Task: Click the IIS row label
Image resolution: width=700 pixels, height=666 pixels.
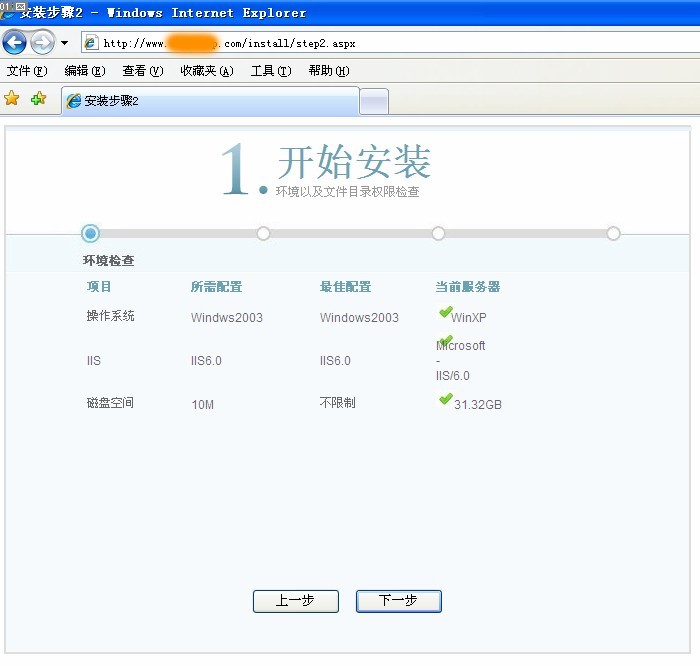Action: (x=94, y=360)
